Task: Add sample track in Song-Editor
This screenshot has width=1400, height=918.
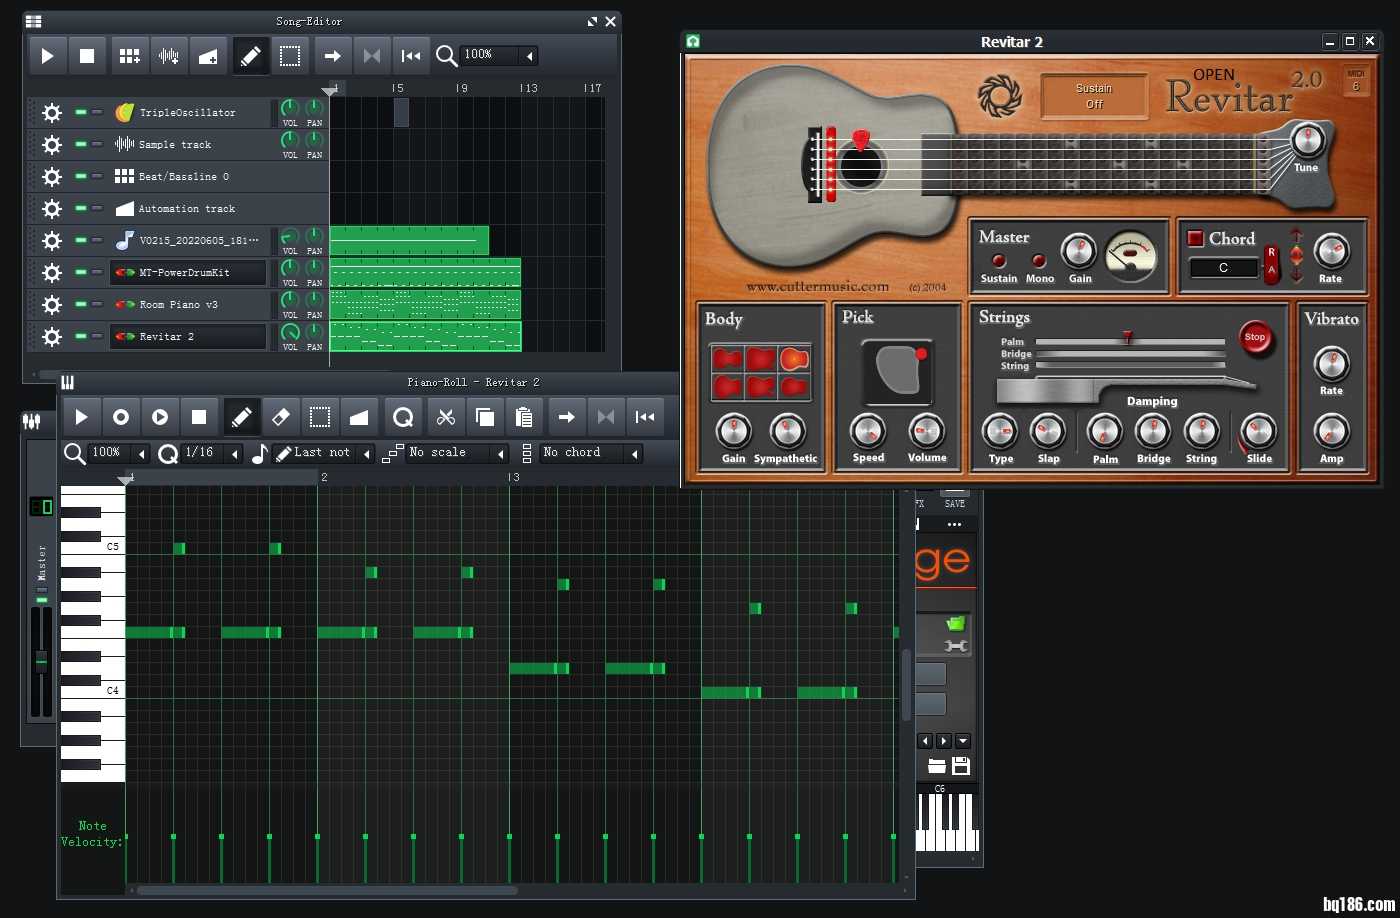Action: point(170,56)
